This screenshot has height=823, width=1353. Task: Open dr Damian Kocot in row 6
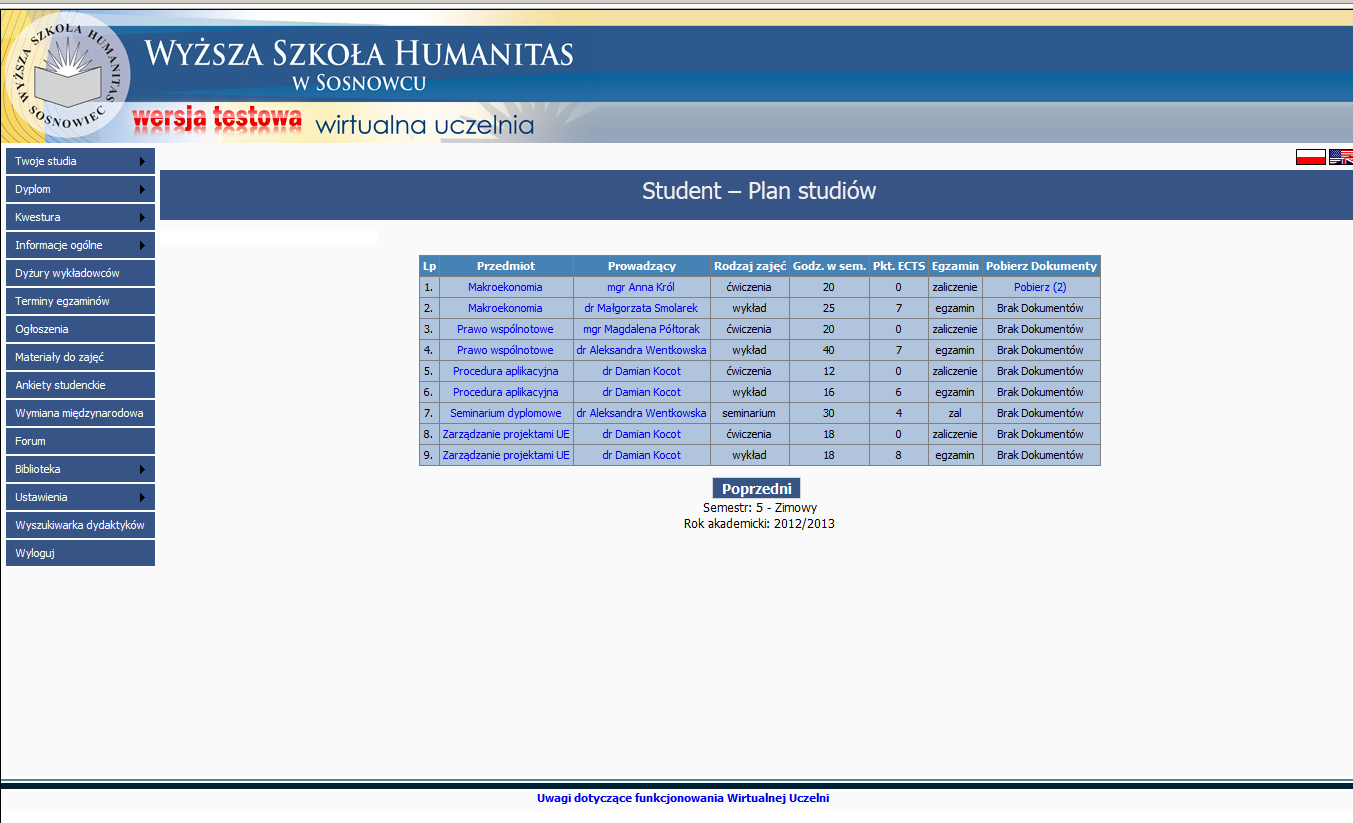coord(641,392)
